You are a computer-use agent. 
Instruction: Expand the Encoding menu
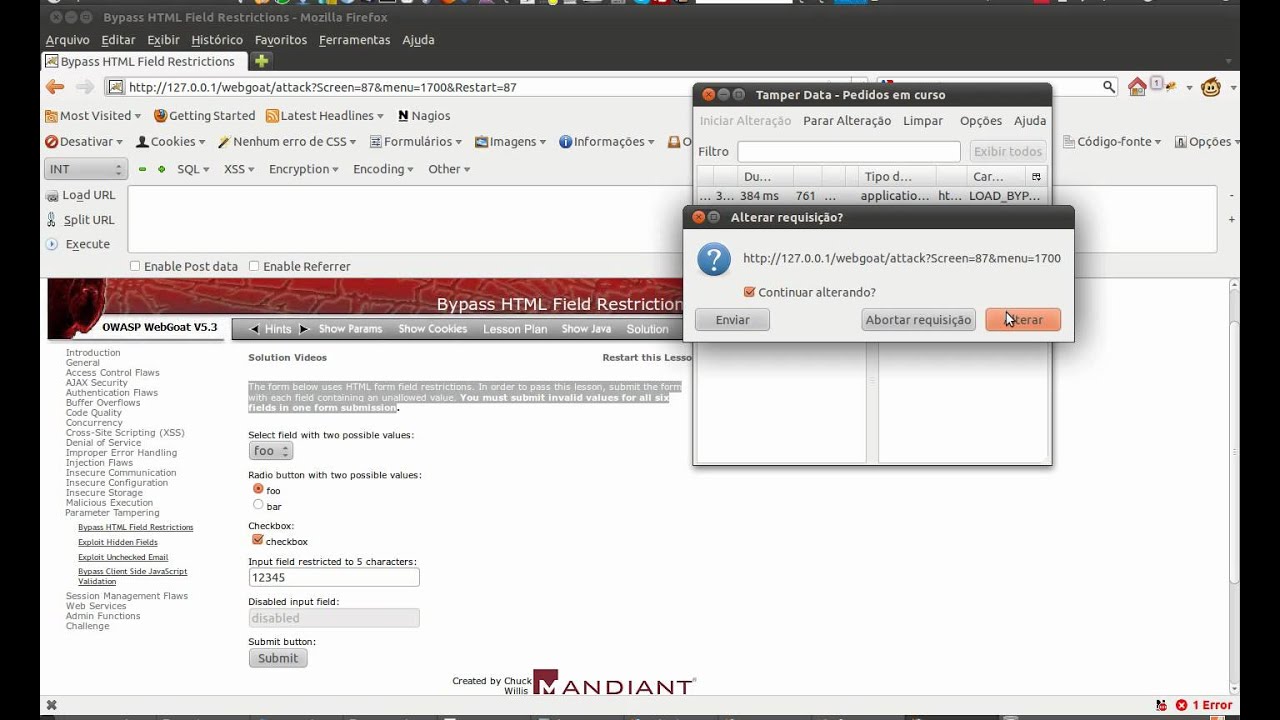pos(383,169)
